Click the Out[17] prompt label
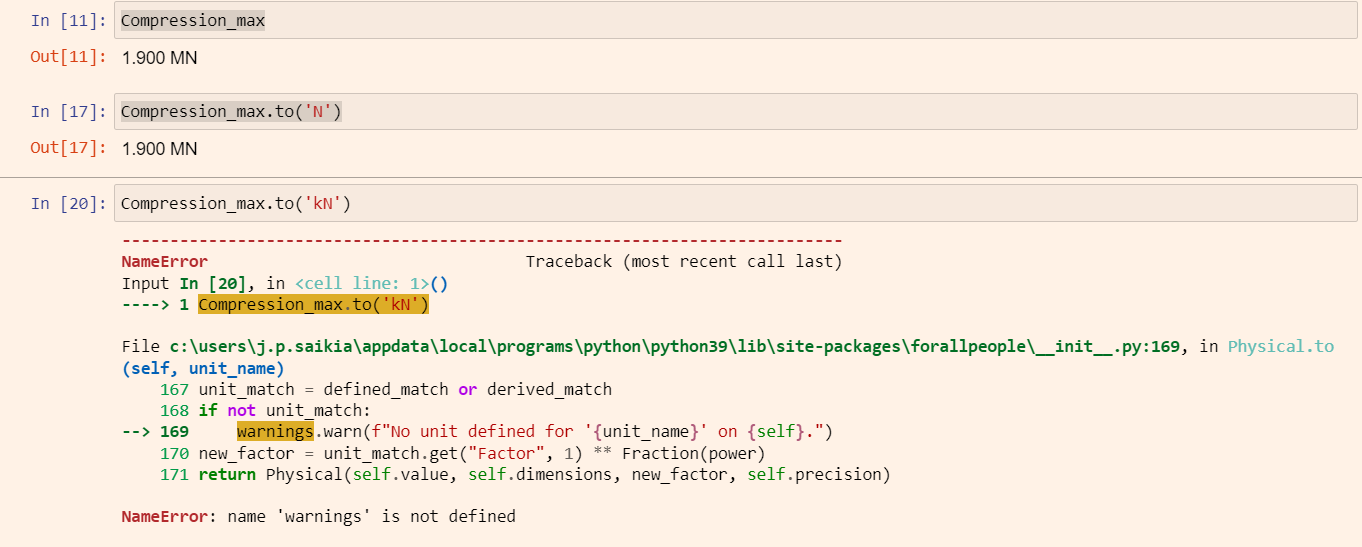 [x=69, y=149]
